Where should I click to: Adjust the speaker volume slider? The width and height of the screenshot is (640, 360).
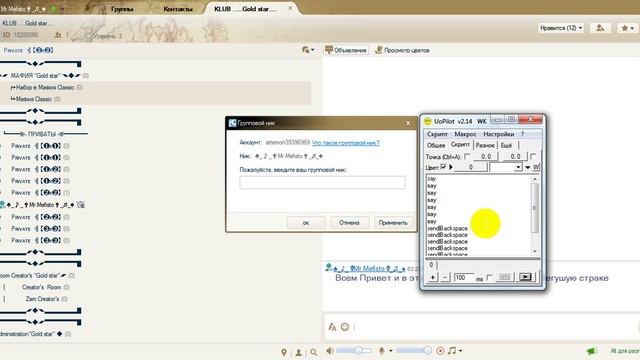[x=354, y=351]
